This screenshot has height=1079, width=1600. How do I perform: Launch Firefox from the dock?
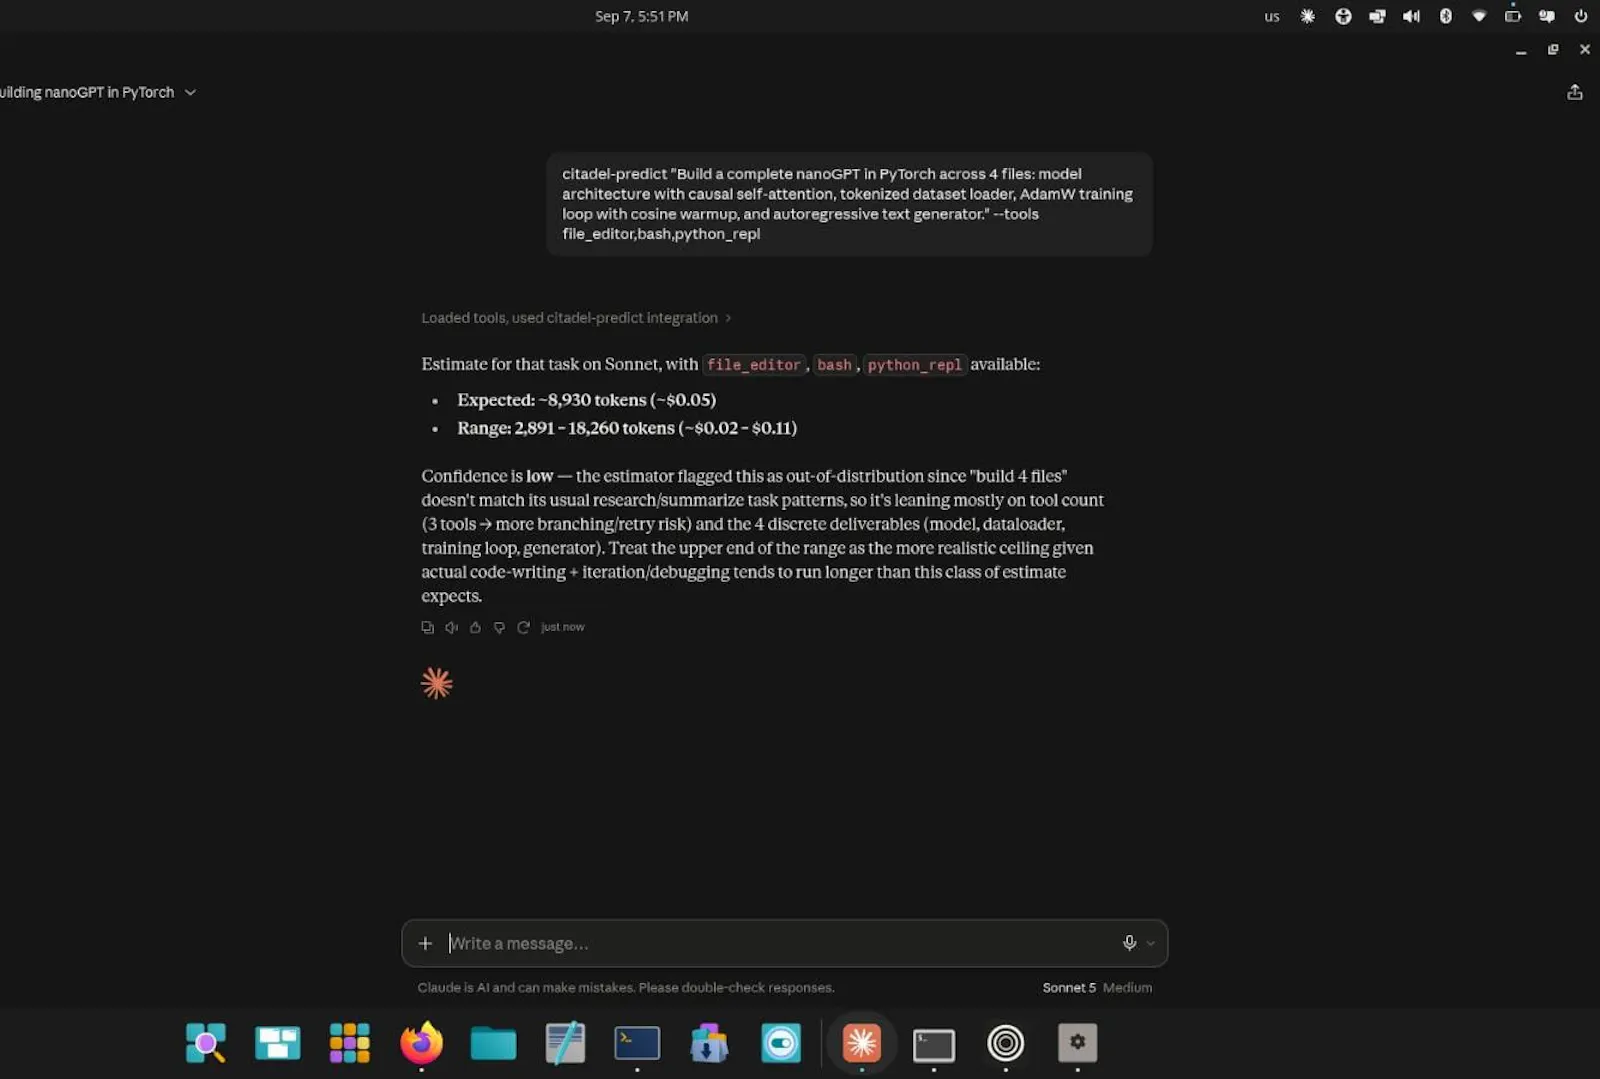coord(421,1043)
